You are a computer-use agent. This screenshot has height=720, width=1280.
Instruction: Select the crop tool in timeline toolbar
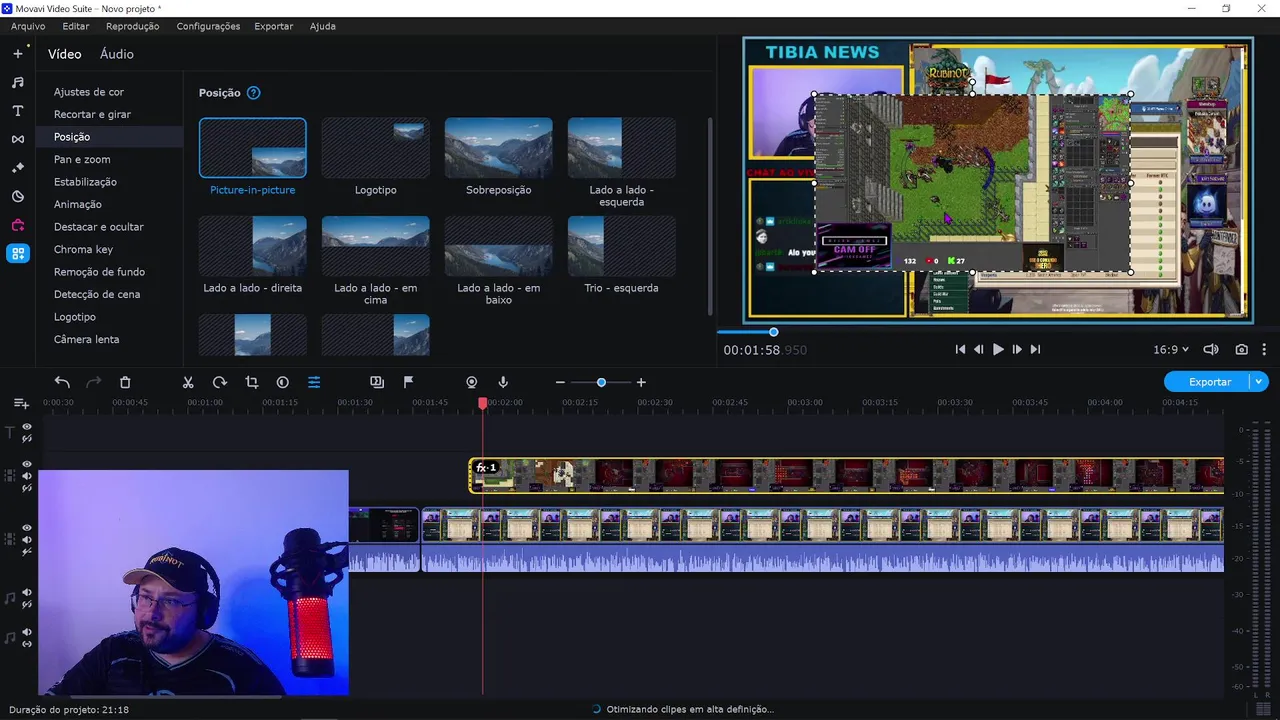click(251, 382)
